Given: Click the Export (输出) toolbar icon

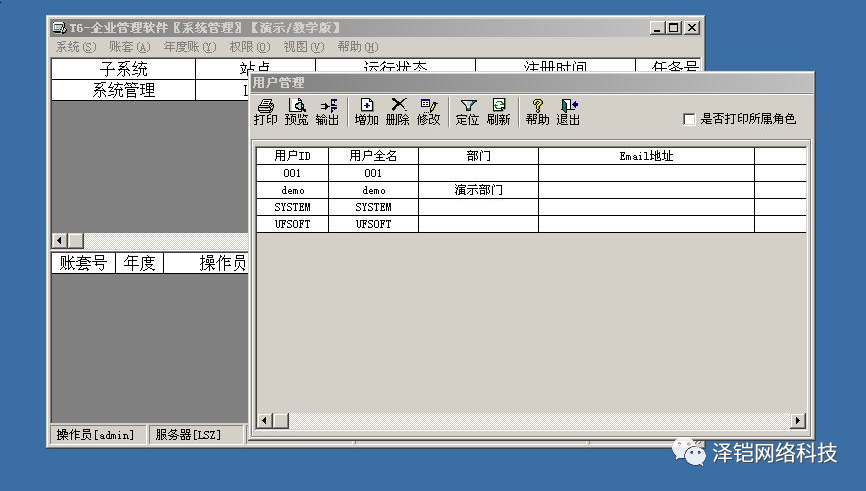Looking at the screenshot, I should pyautogui.click(x=327, y=111).
